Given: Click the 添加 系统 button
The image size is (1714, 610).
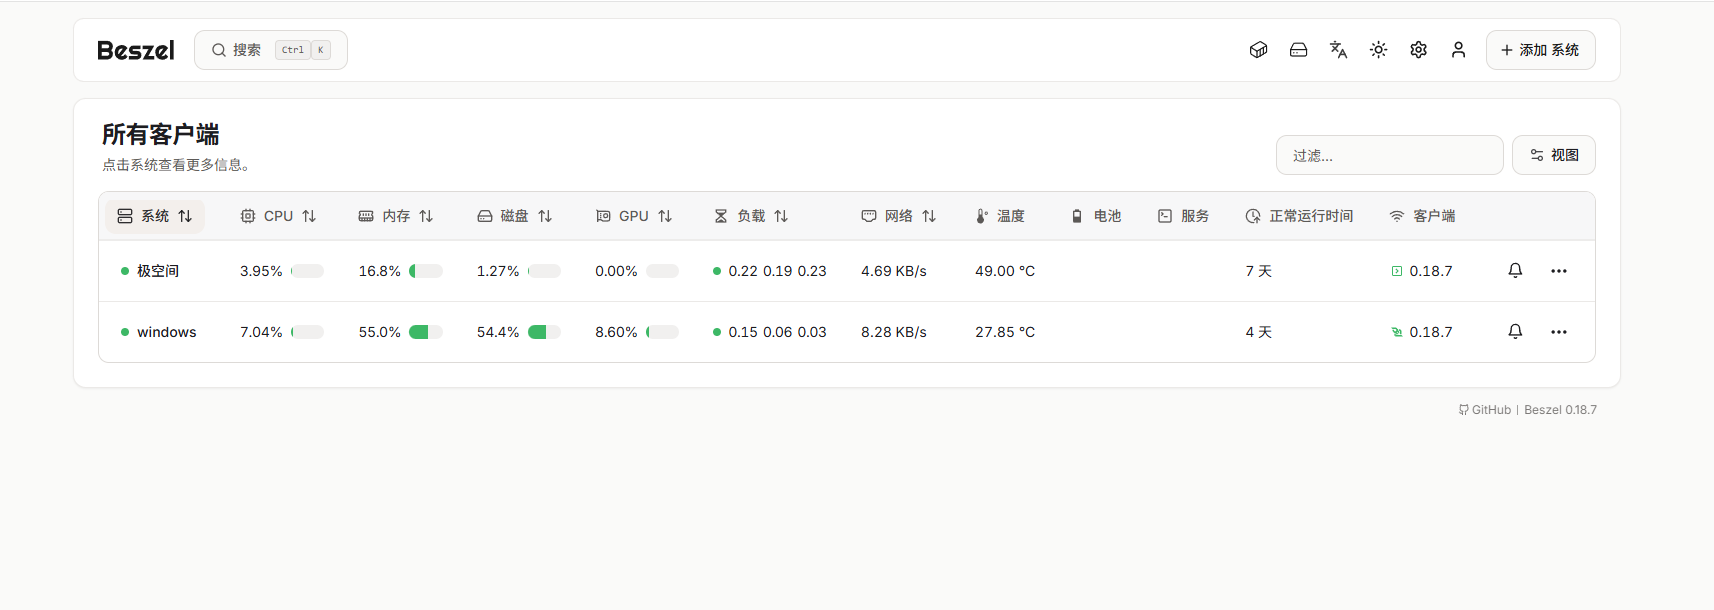Looking at the screenshot, I should tap(1540, 50).
